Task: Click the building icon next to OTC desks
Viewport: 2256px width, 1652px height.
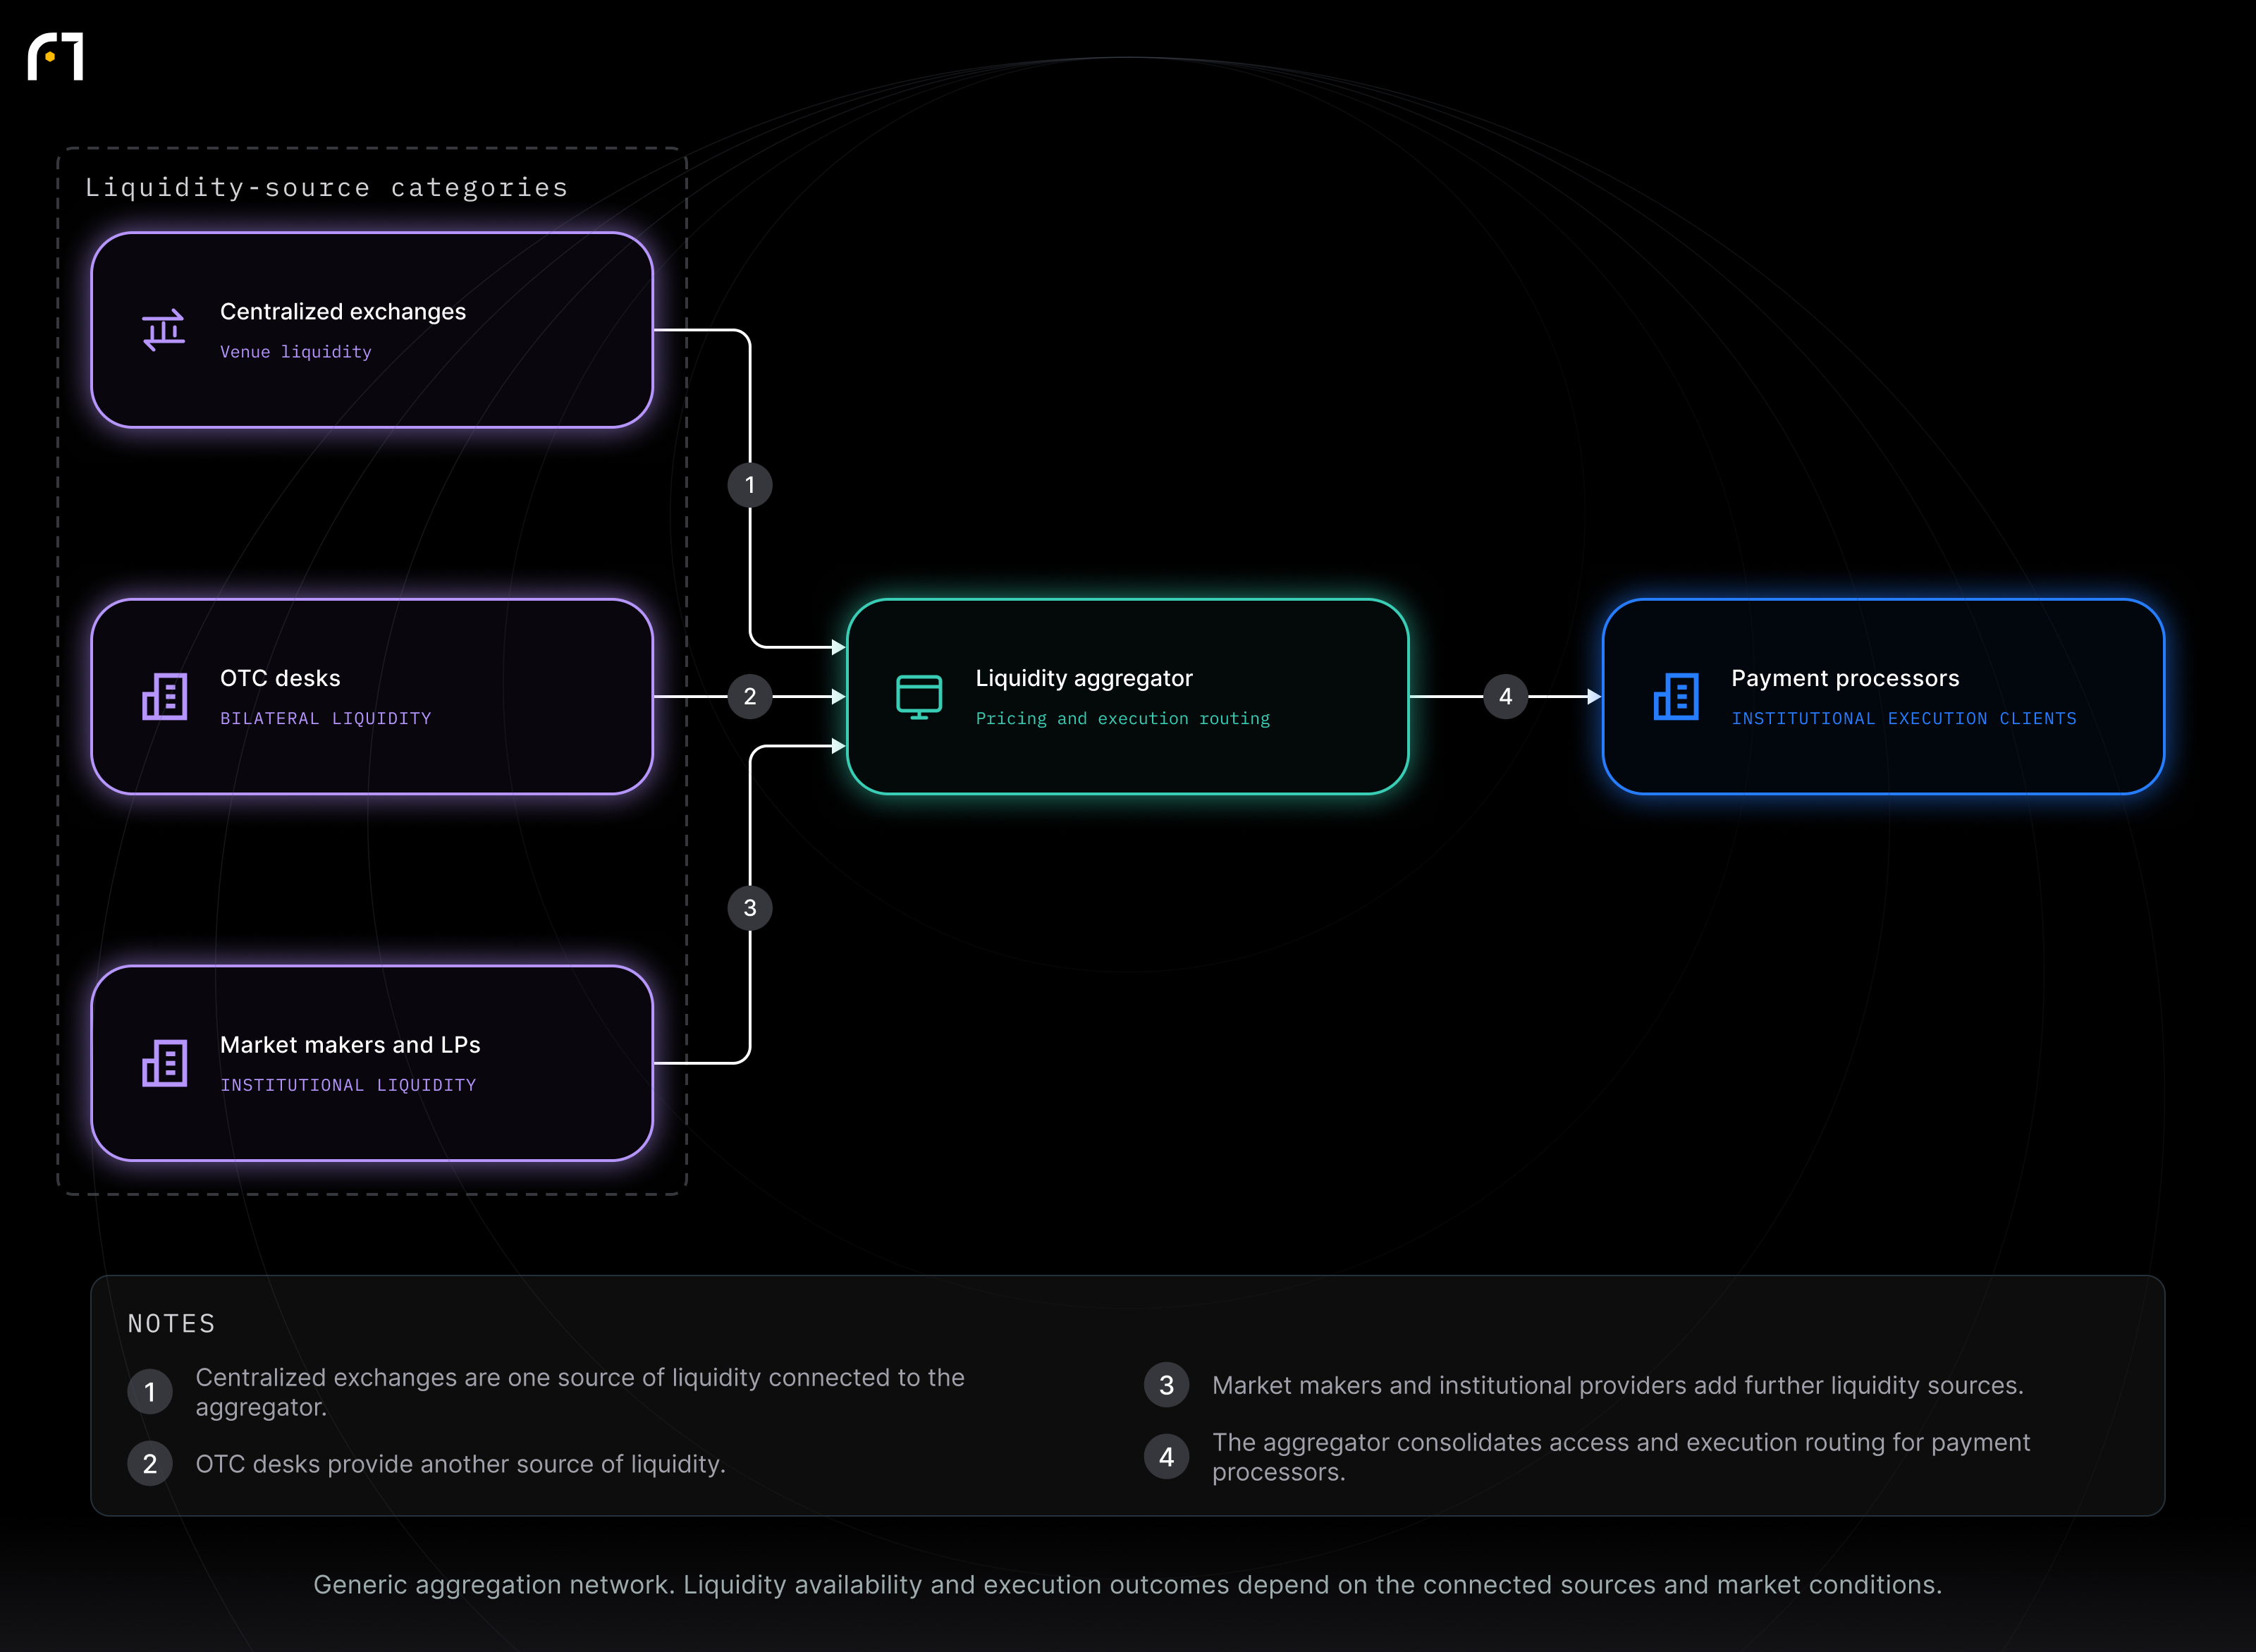Action: [164, 696]
